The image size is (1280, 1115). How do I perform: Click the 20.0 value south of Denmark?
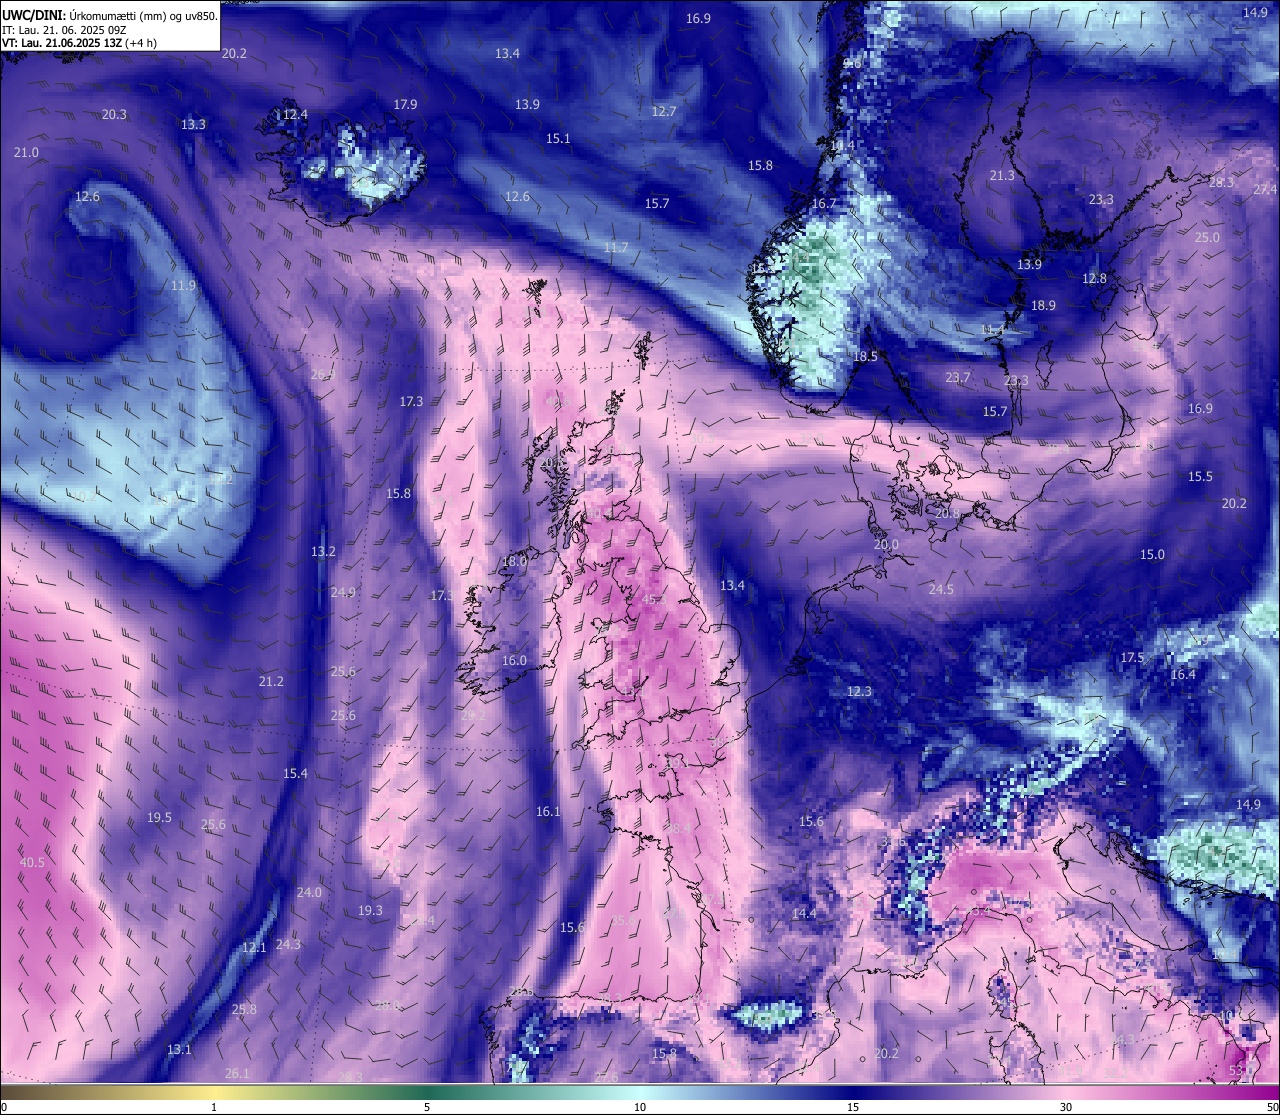[x=886, y=545]
